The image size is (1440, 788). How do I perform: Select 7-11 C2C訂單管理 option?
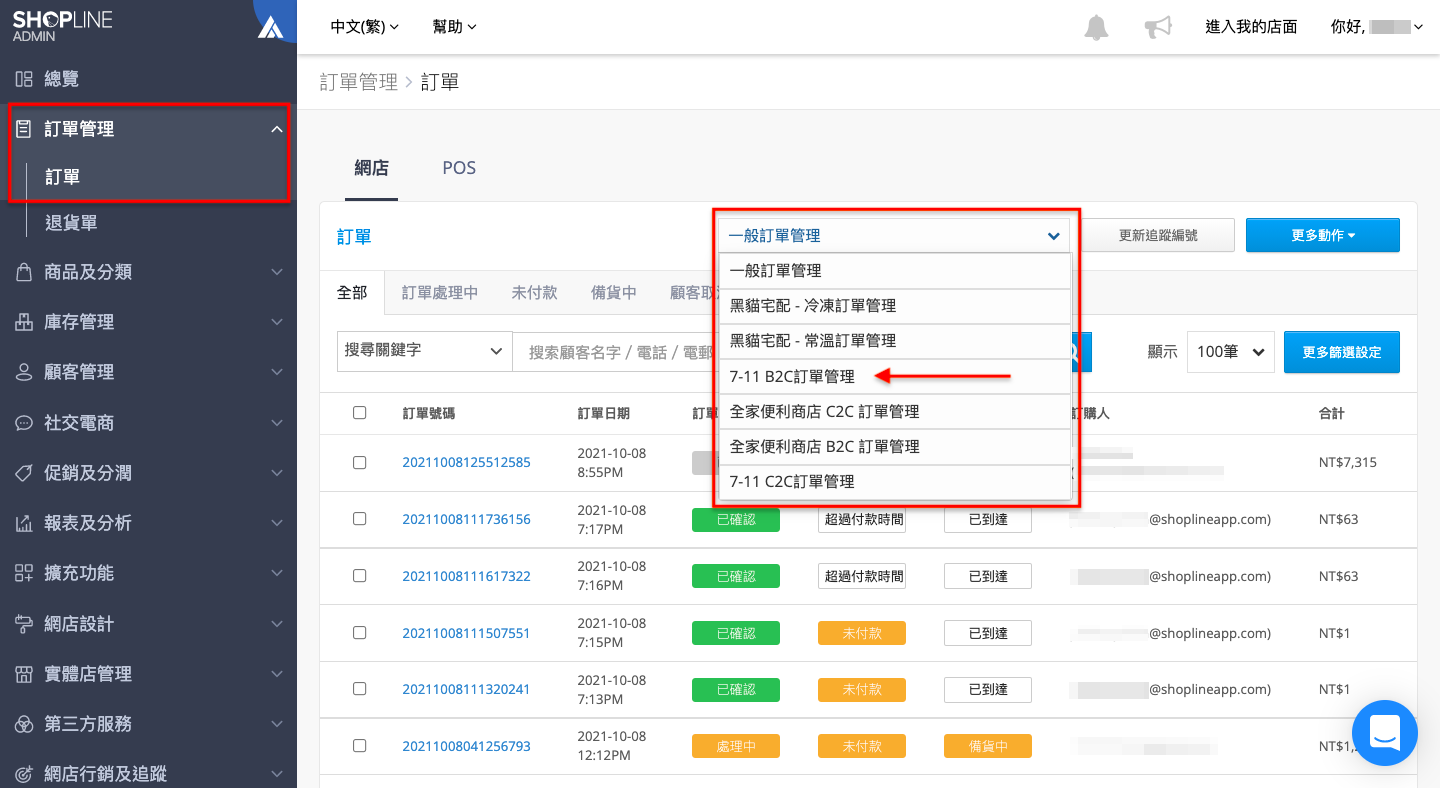895,482
